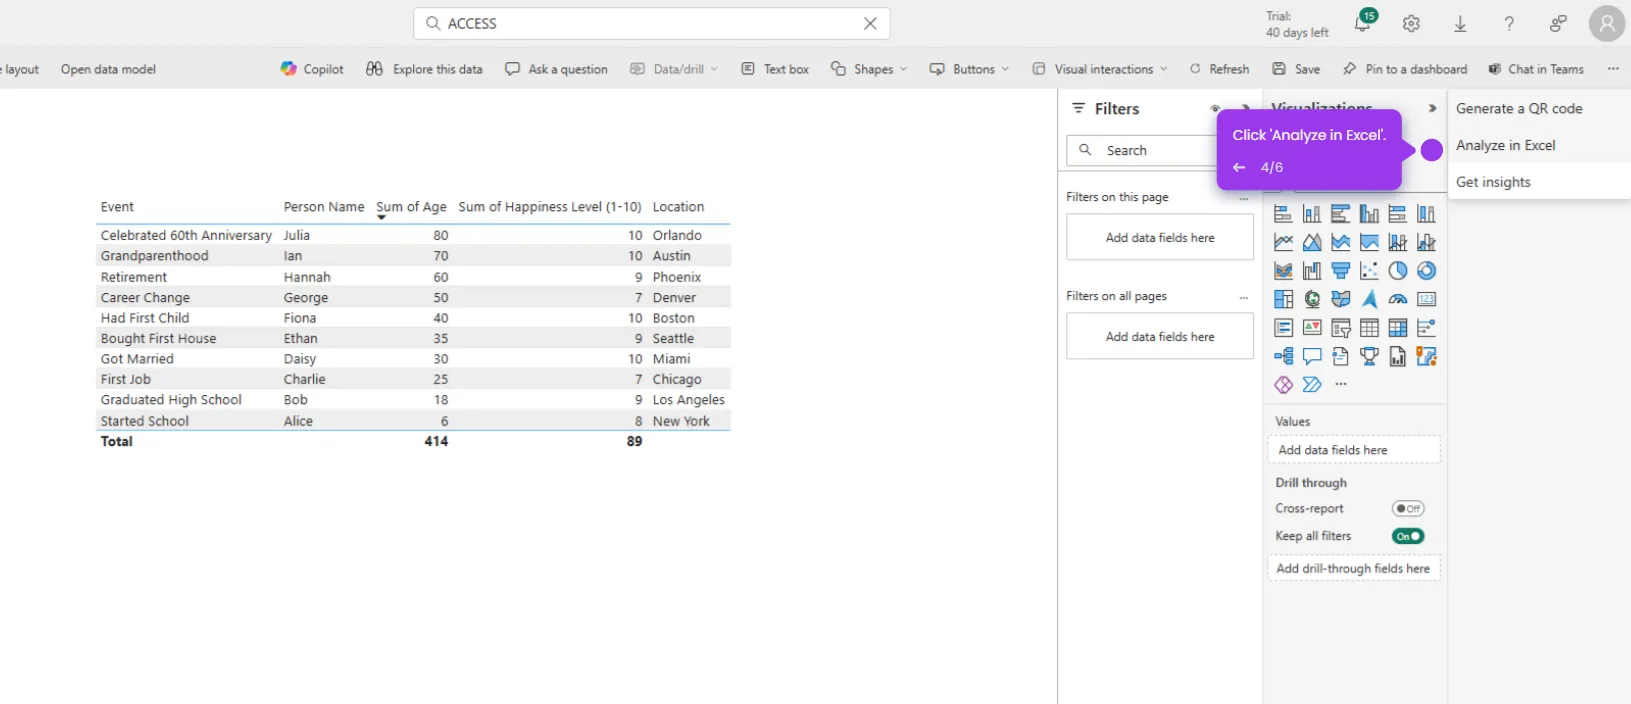Add a Slicer visual
The width and height of the screenshot is (1631, 704).
[x=1340, y=328]
